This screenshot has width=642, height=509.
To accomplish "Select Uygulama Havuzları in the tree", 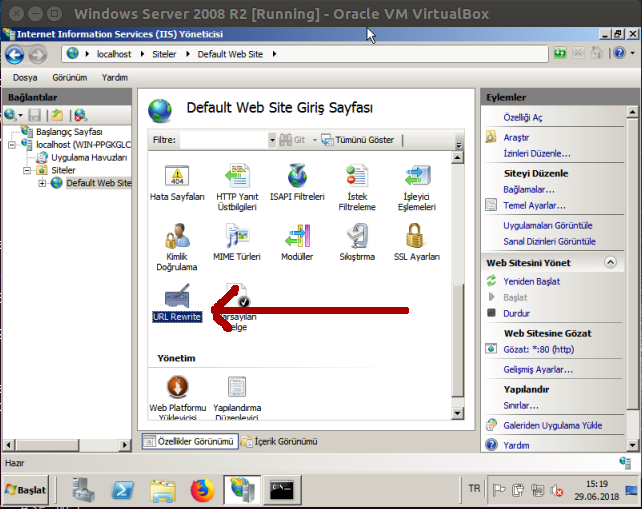I will (89, 157).
